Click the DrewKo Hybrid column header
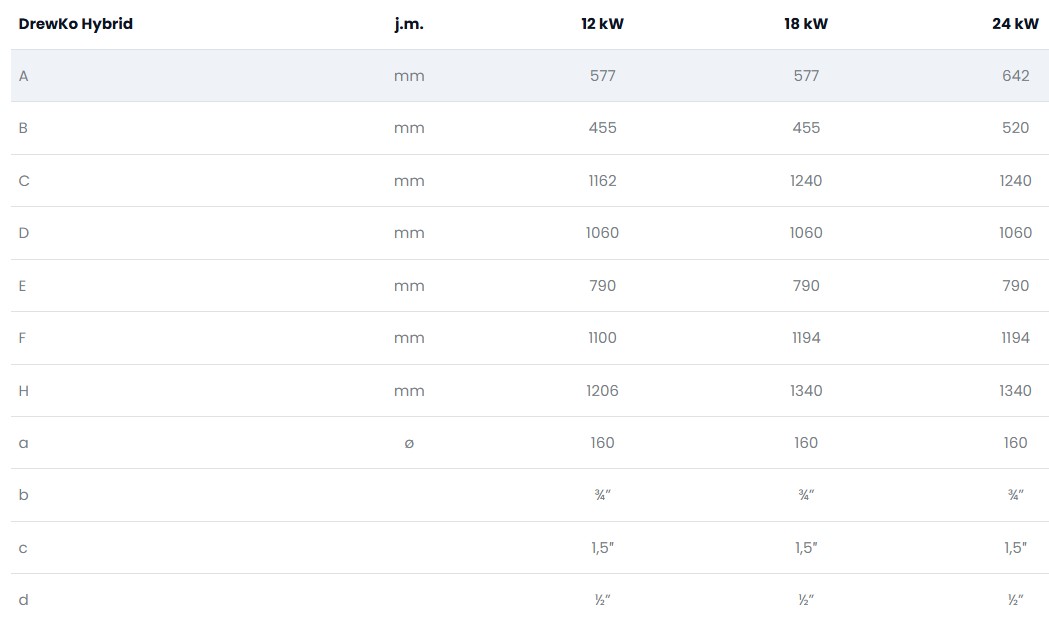 pos(76,24)
